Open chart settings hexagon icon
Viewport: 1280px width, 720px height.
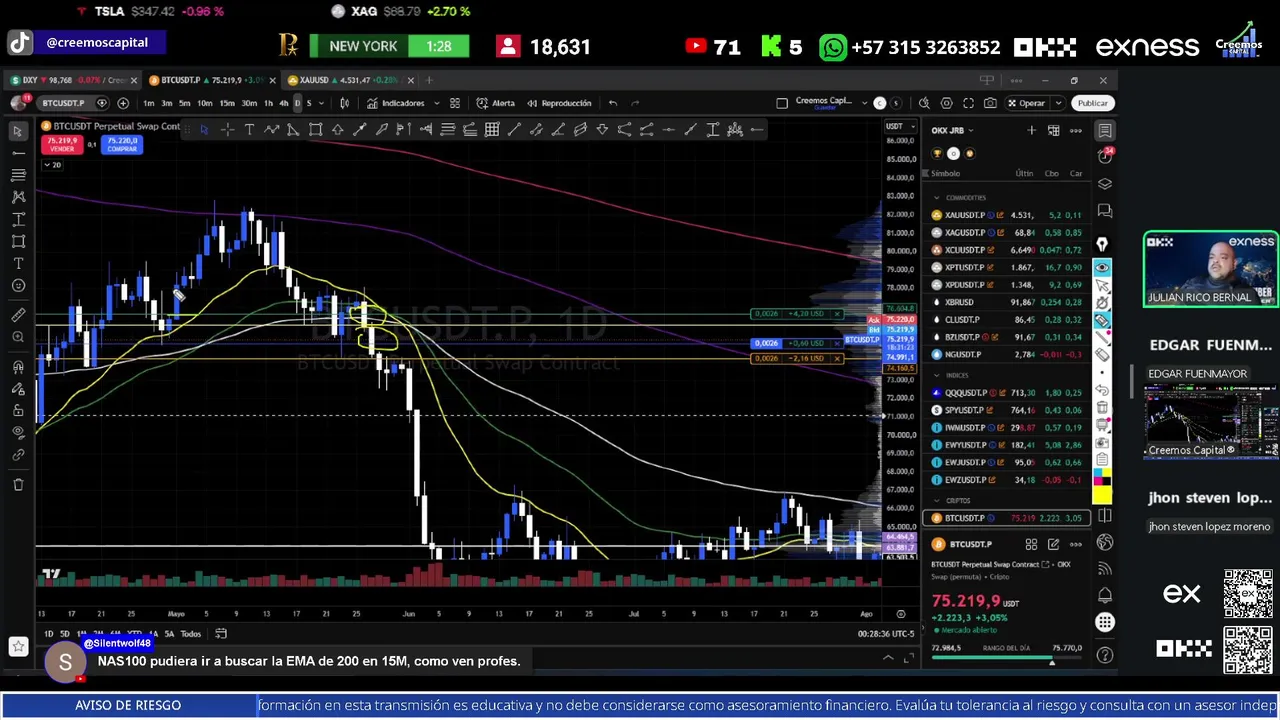pyautogui.click(x=946, y=103)
